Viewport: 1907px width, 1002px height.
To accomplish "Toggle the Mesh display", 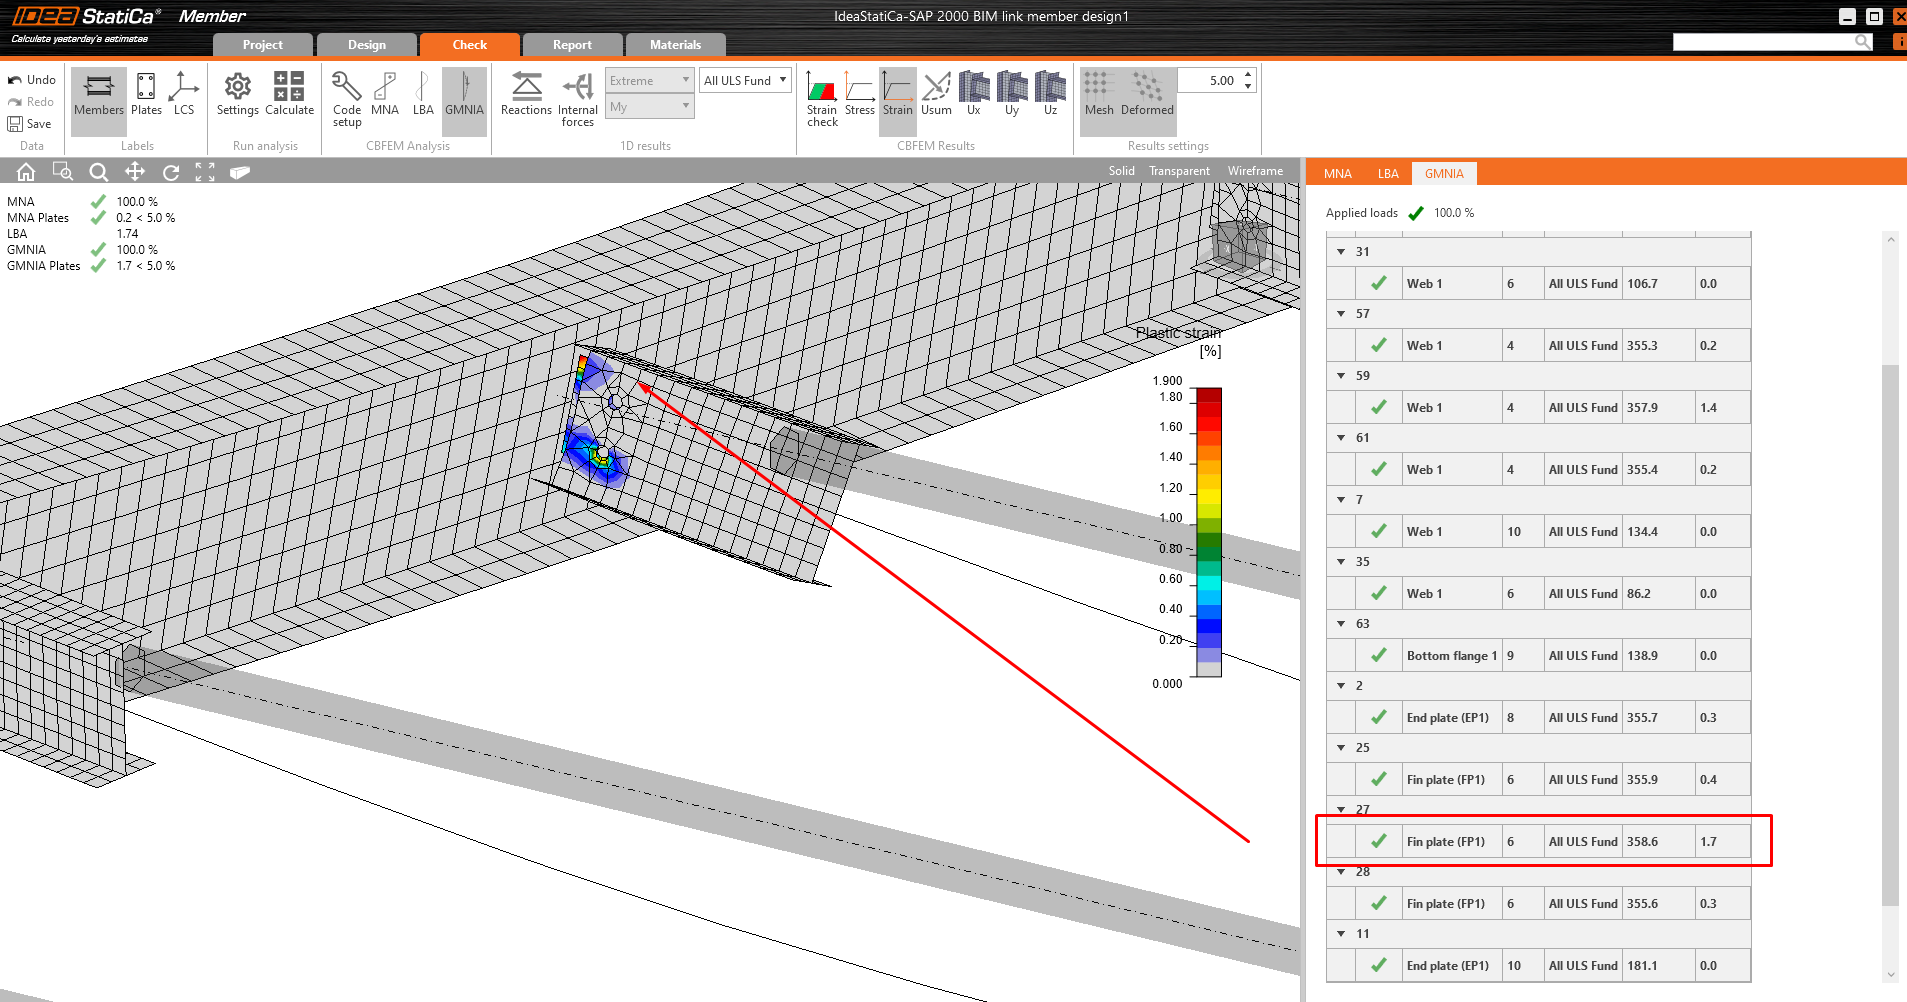I will (x=1099, y=95).
